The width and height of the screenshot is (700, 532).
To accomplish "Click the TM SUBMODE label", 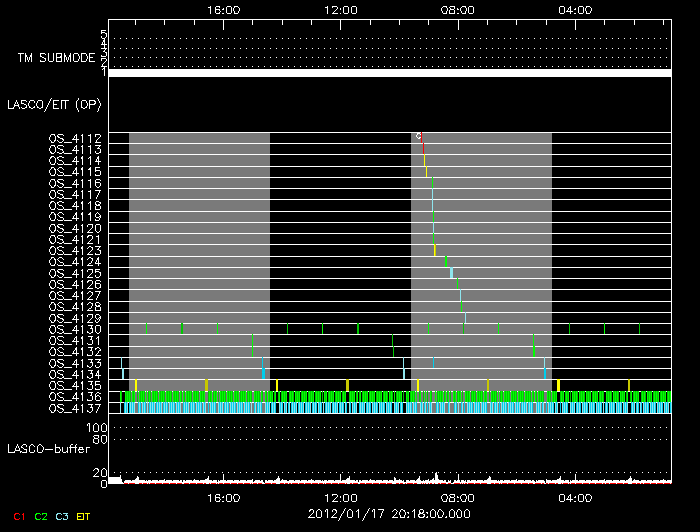I will click(x=55, y=58).
